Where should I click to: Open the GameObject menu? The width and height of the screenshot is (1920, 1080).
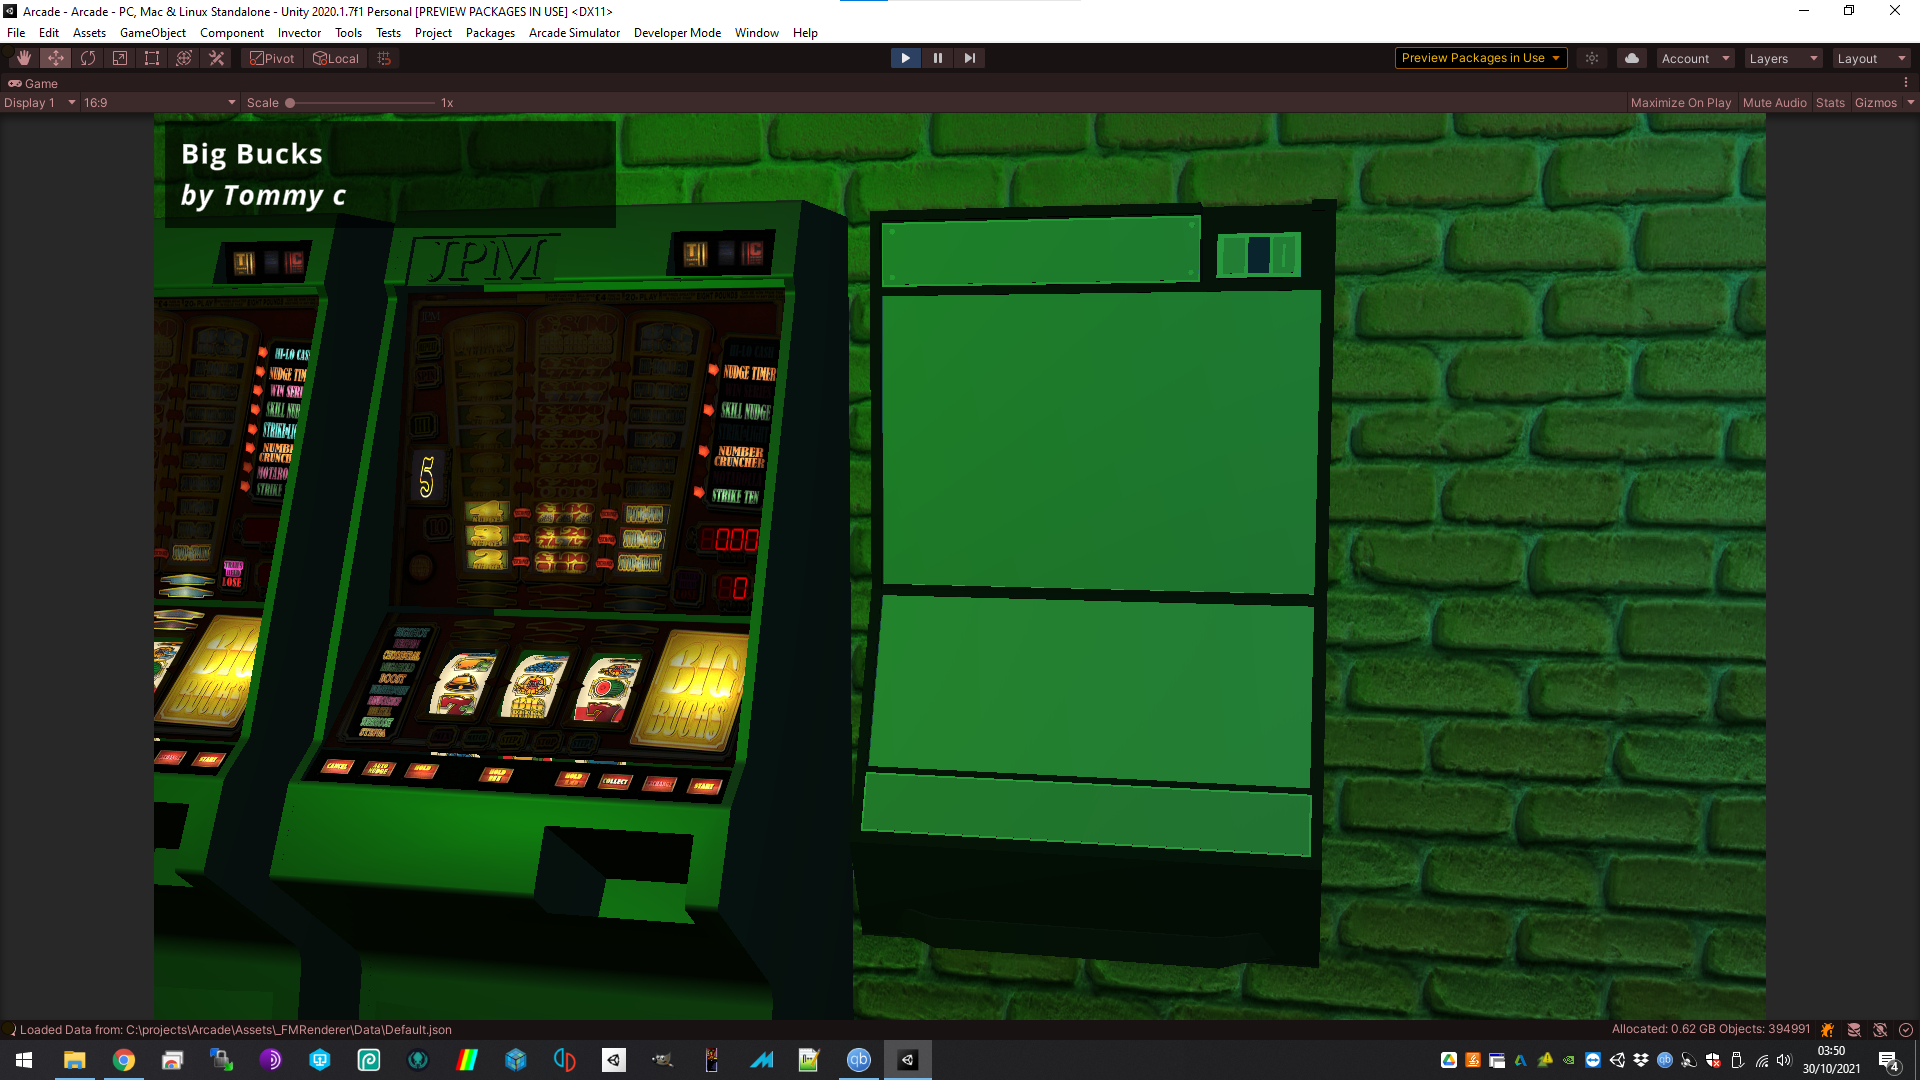(152, 33)
